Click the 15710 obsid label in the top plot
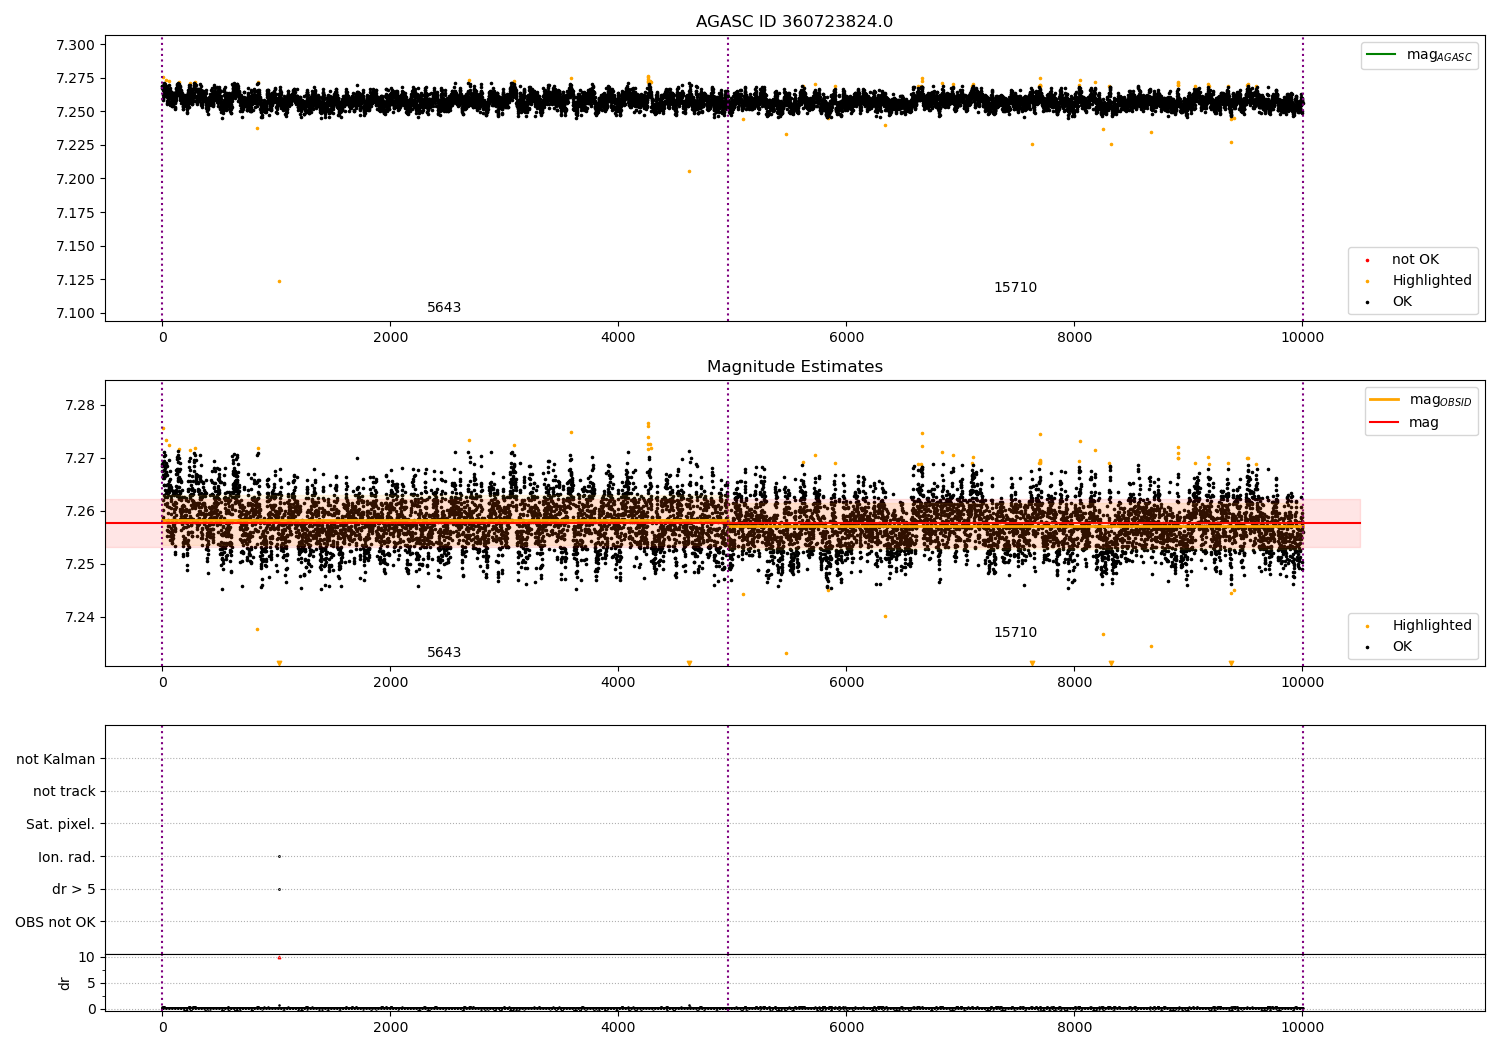The width and height of the screenshot is (1500, 1050). [1015, 287]
